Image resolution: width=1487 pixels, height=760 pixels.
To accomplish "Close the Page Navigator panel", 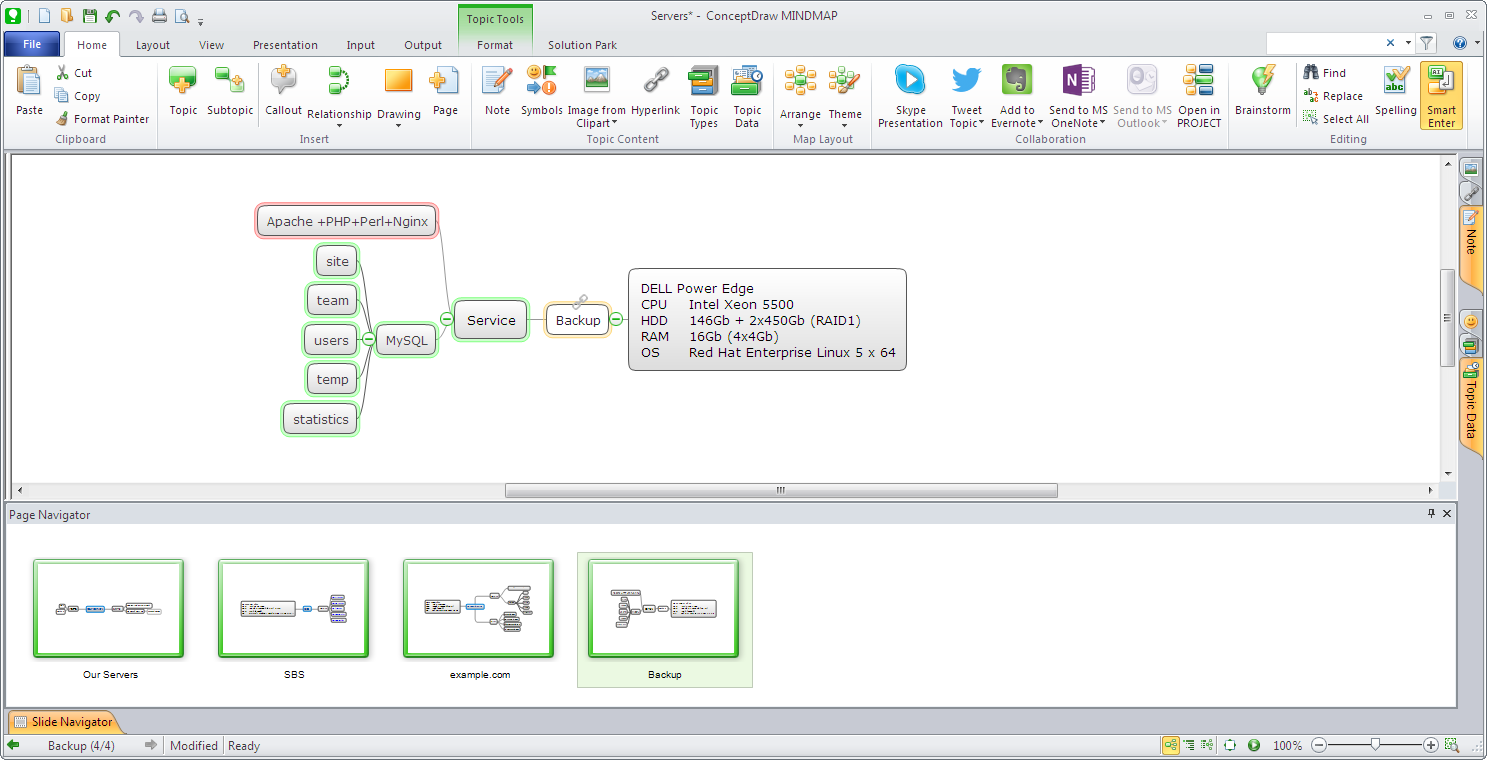I will coord(1447,513).
